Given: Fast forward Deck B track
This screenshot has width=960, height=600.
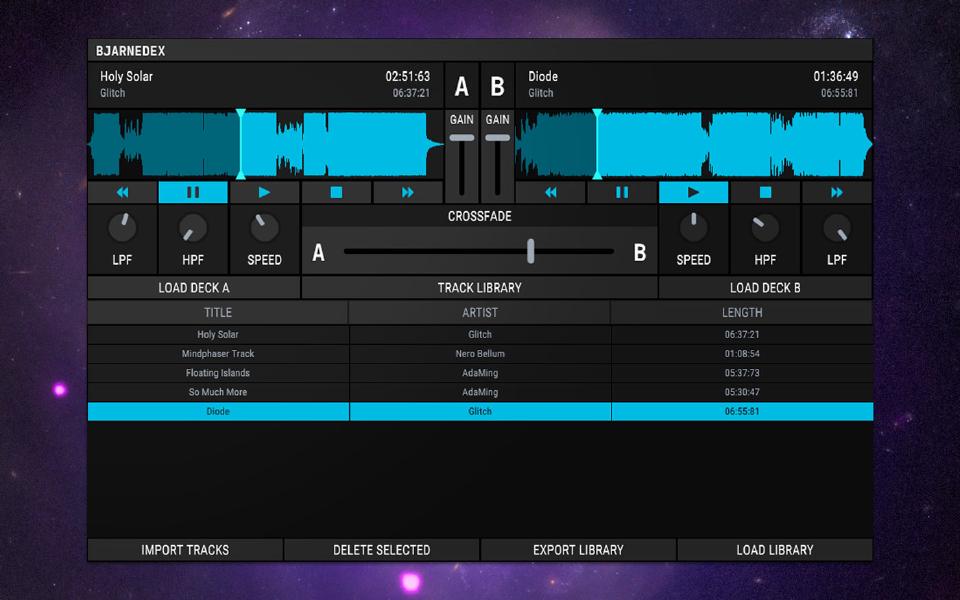Looking at the screenshot, I should pos(836,192).
